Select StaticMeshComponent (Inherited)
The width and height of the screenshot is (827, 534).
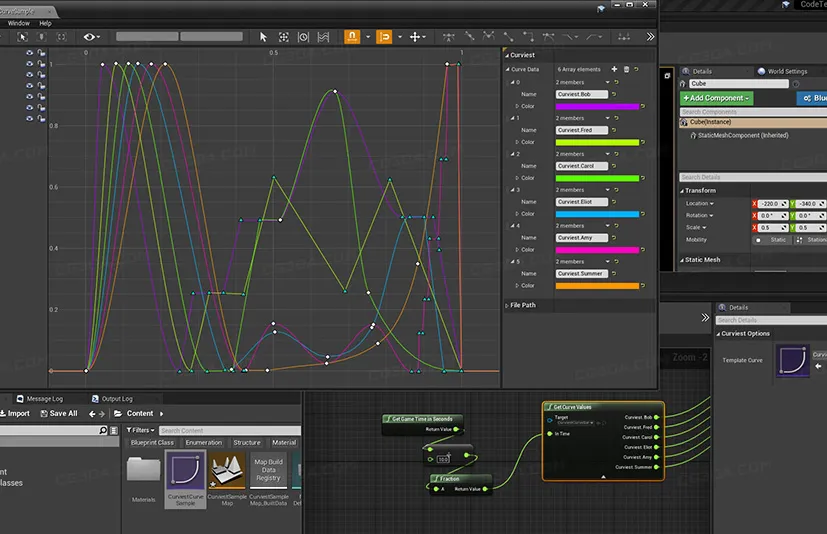[x=743, y=136]
